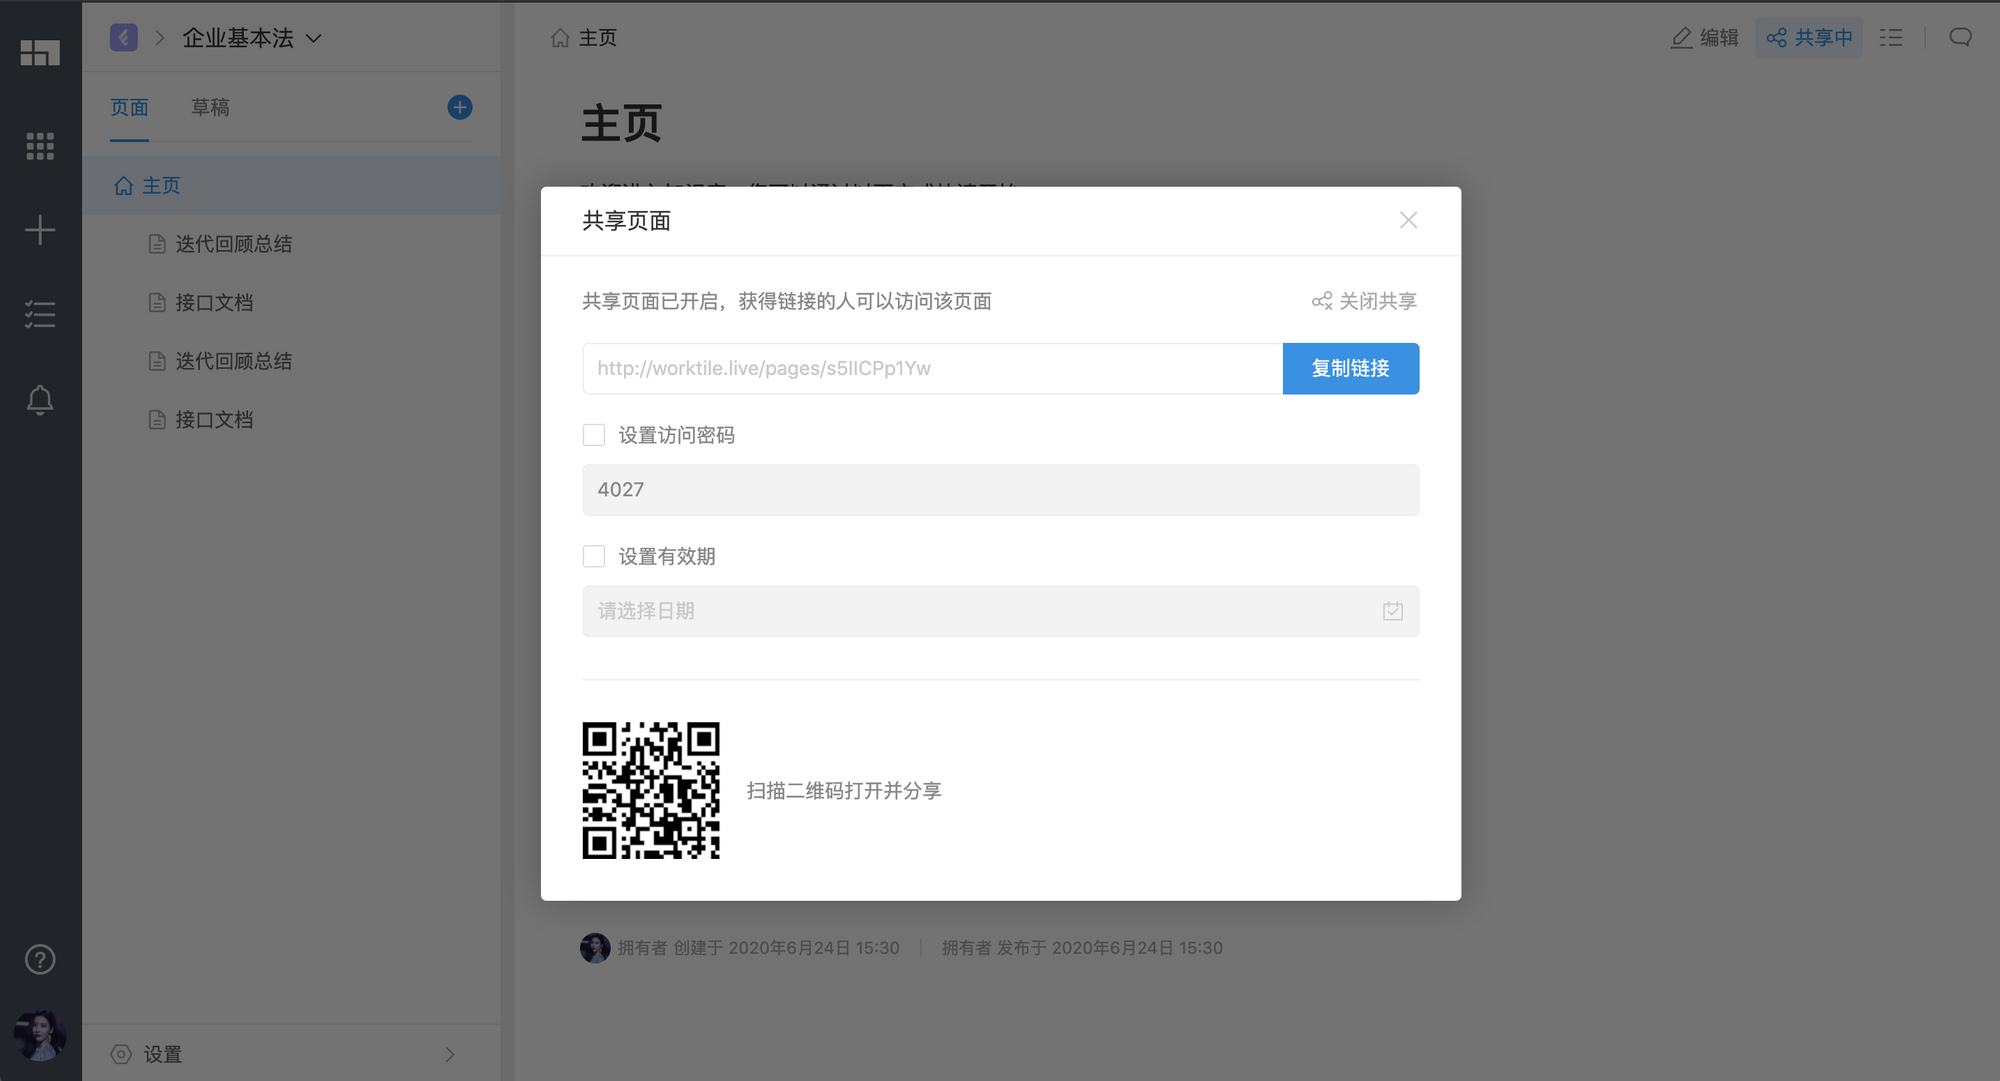The image size is (2000, 1081).
Task: Click the purple back arrow icon
Action: coord(124,38)
